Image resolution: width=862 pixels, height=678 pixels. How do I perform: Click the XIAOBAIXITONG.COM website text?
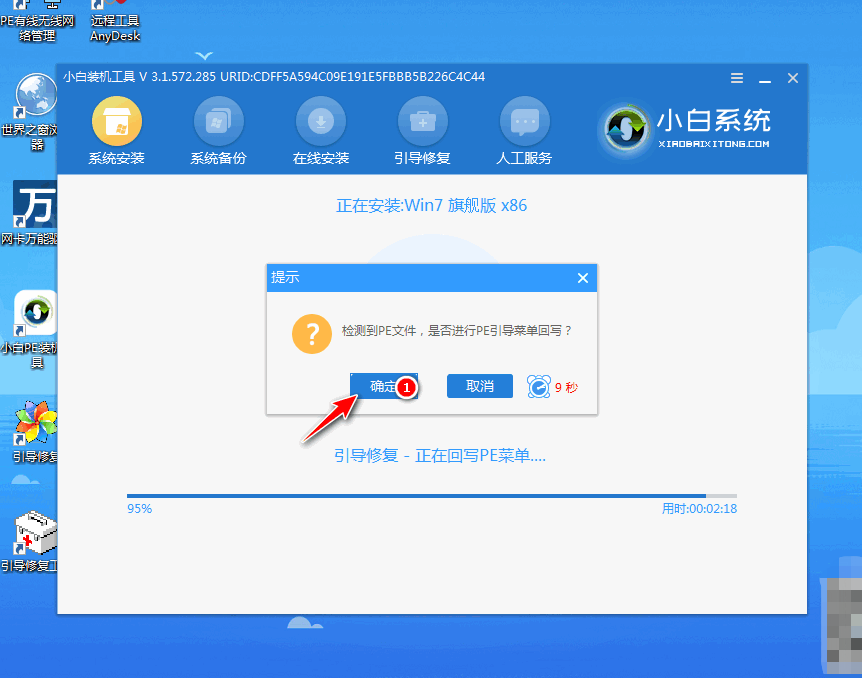(x=714, y=144)
